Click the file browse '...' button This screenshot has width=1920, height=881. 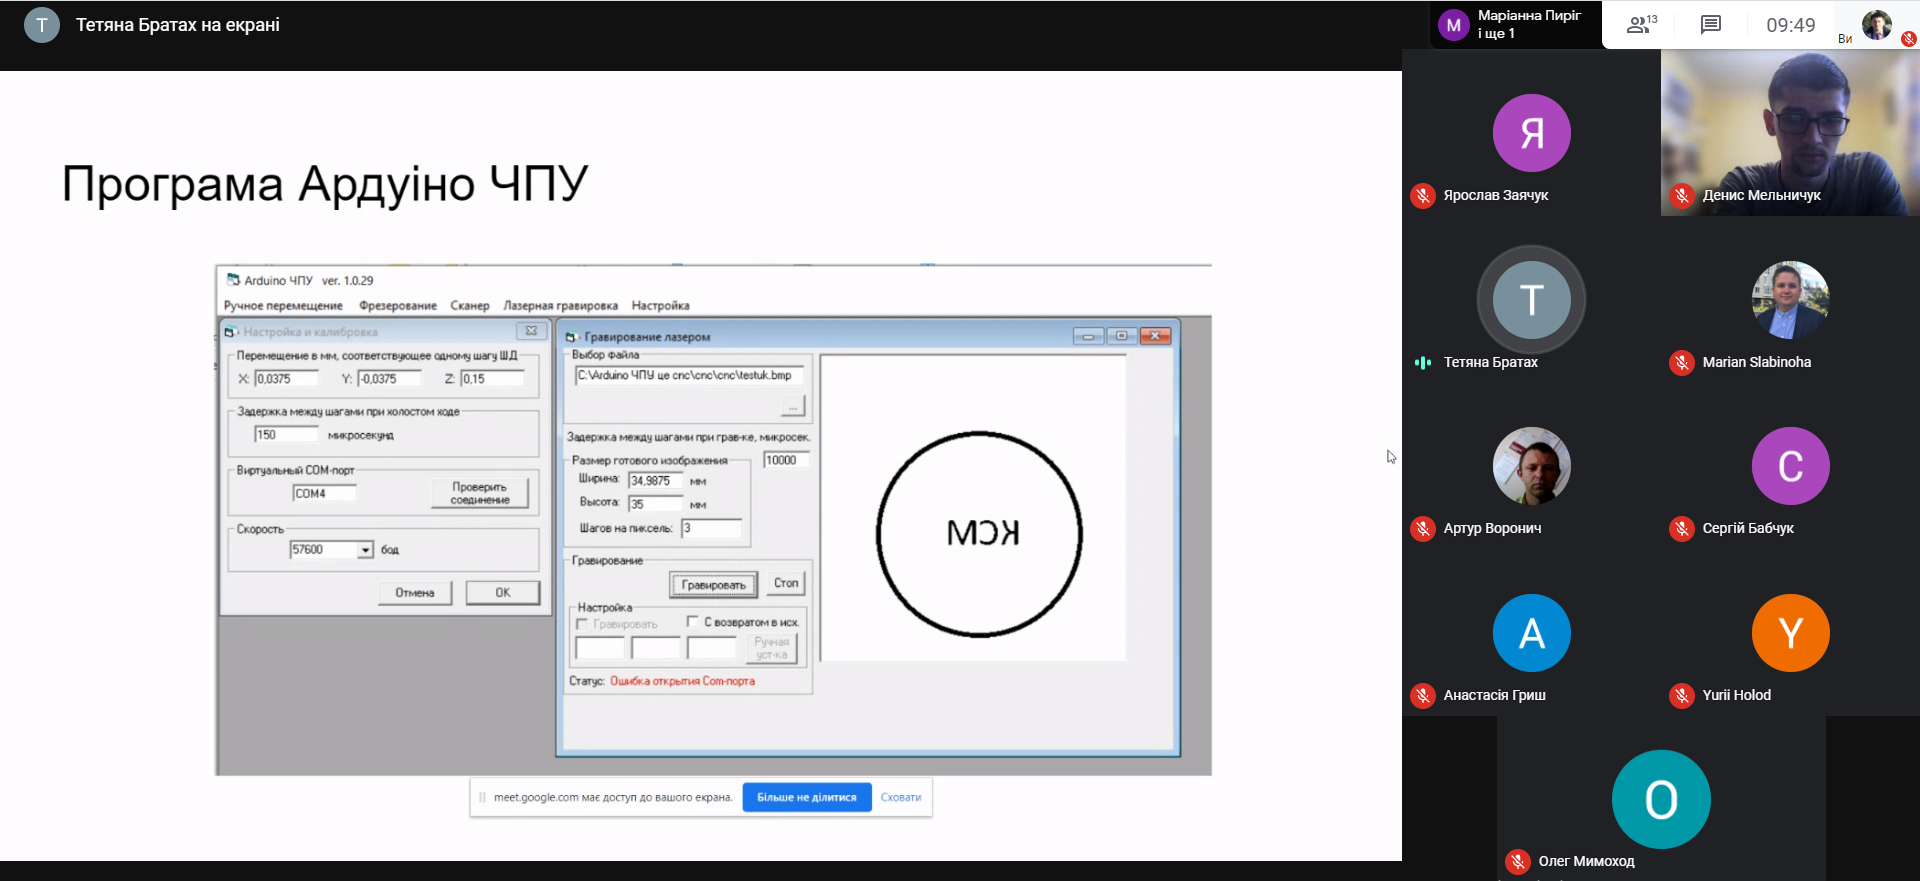tap(792, 407)
